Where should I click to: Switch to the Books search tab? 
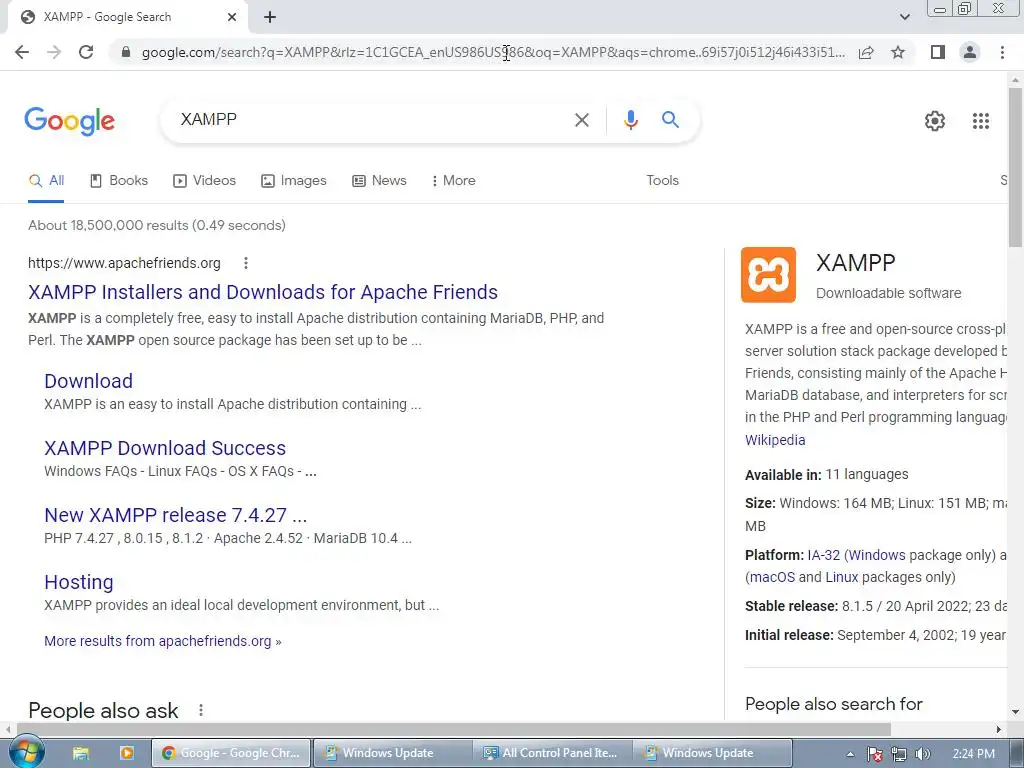[119, 181]
